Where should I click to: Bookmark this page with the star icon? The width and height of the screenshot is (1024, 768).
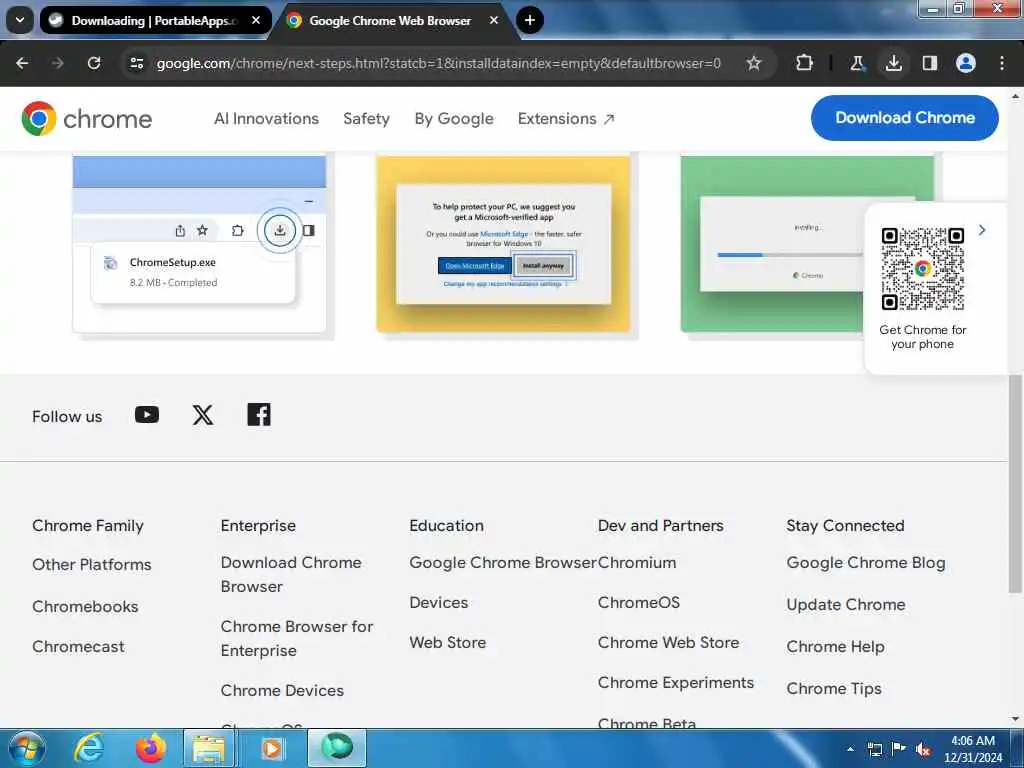pos(754,63)
